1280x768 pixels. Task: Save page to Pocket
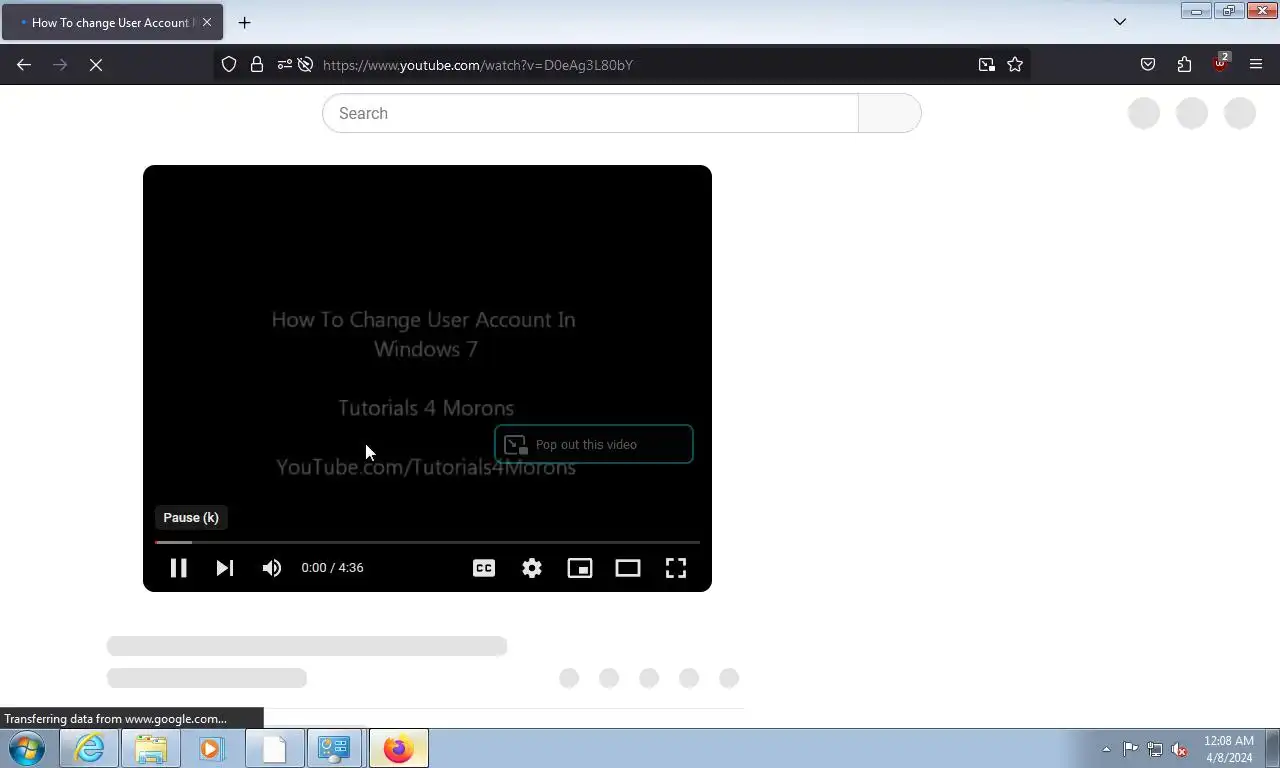(1148, 65)
